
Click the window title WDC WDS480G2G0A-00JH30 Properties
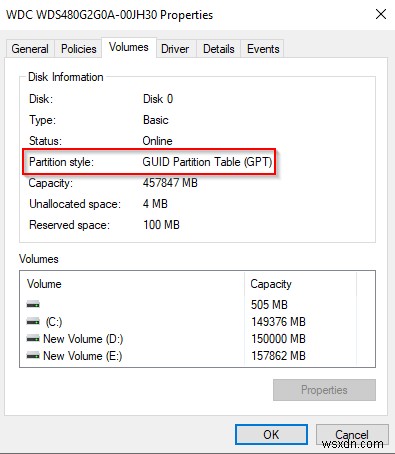(x=109, y=15)
